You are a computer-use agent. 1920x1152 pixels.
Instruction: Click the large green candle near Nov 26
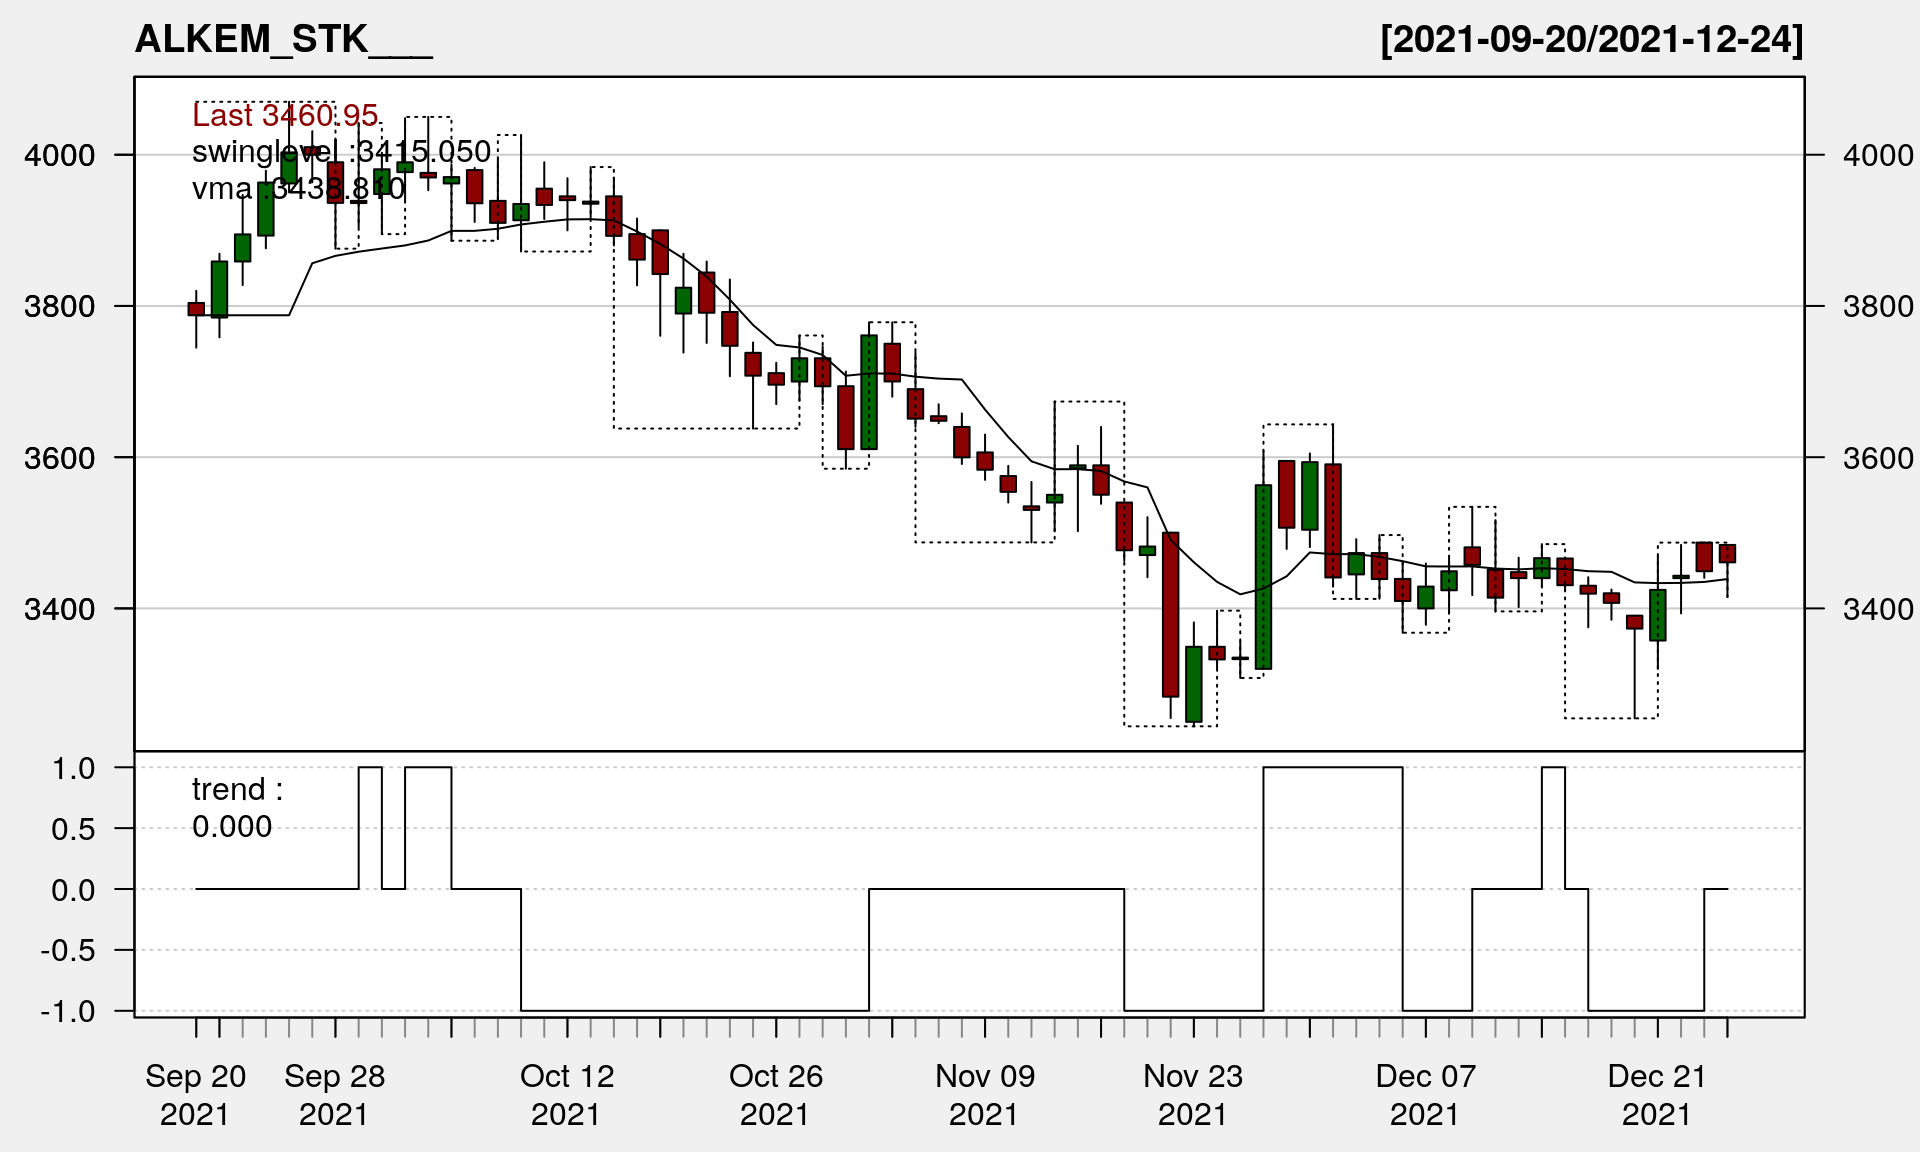click(1263, 577)
